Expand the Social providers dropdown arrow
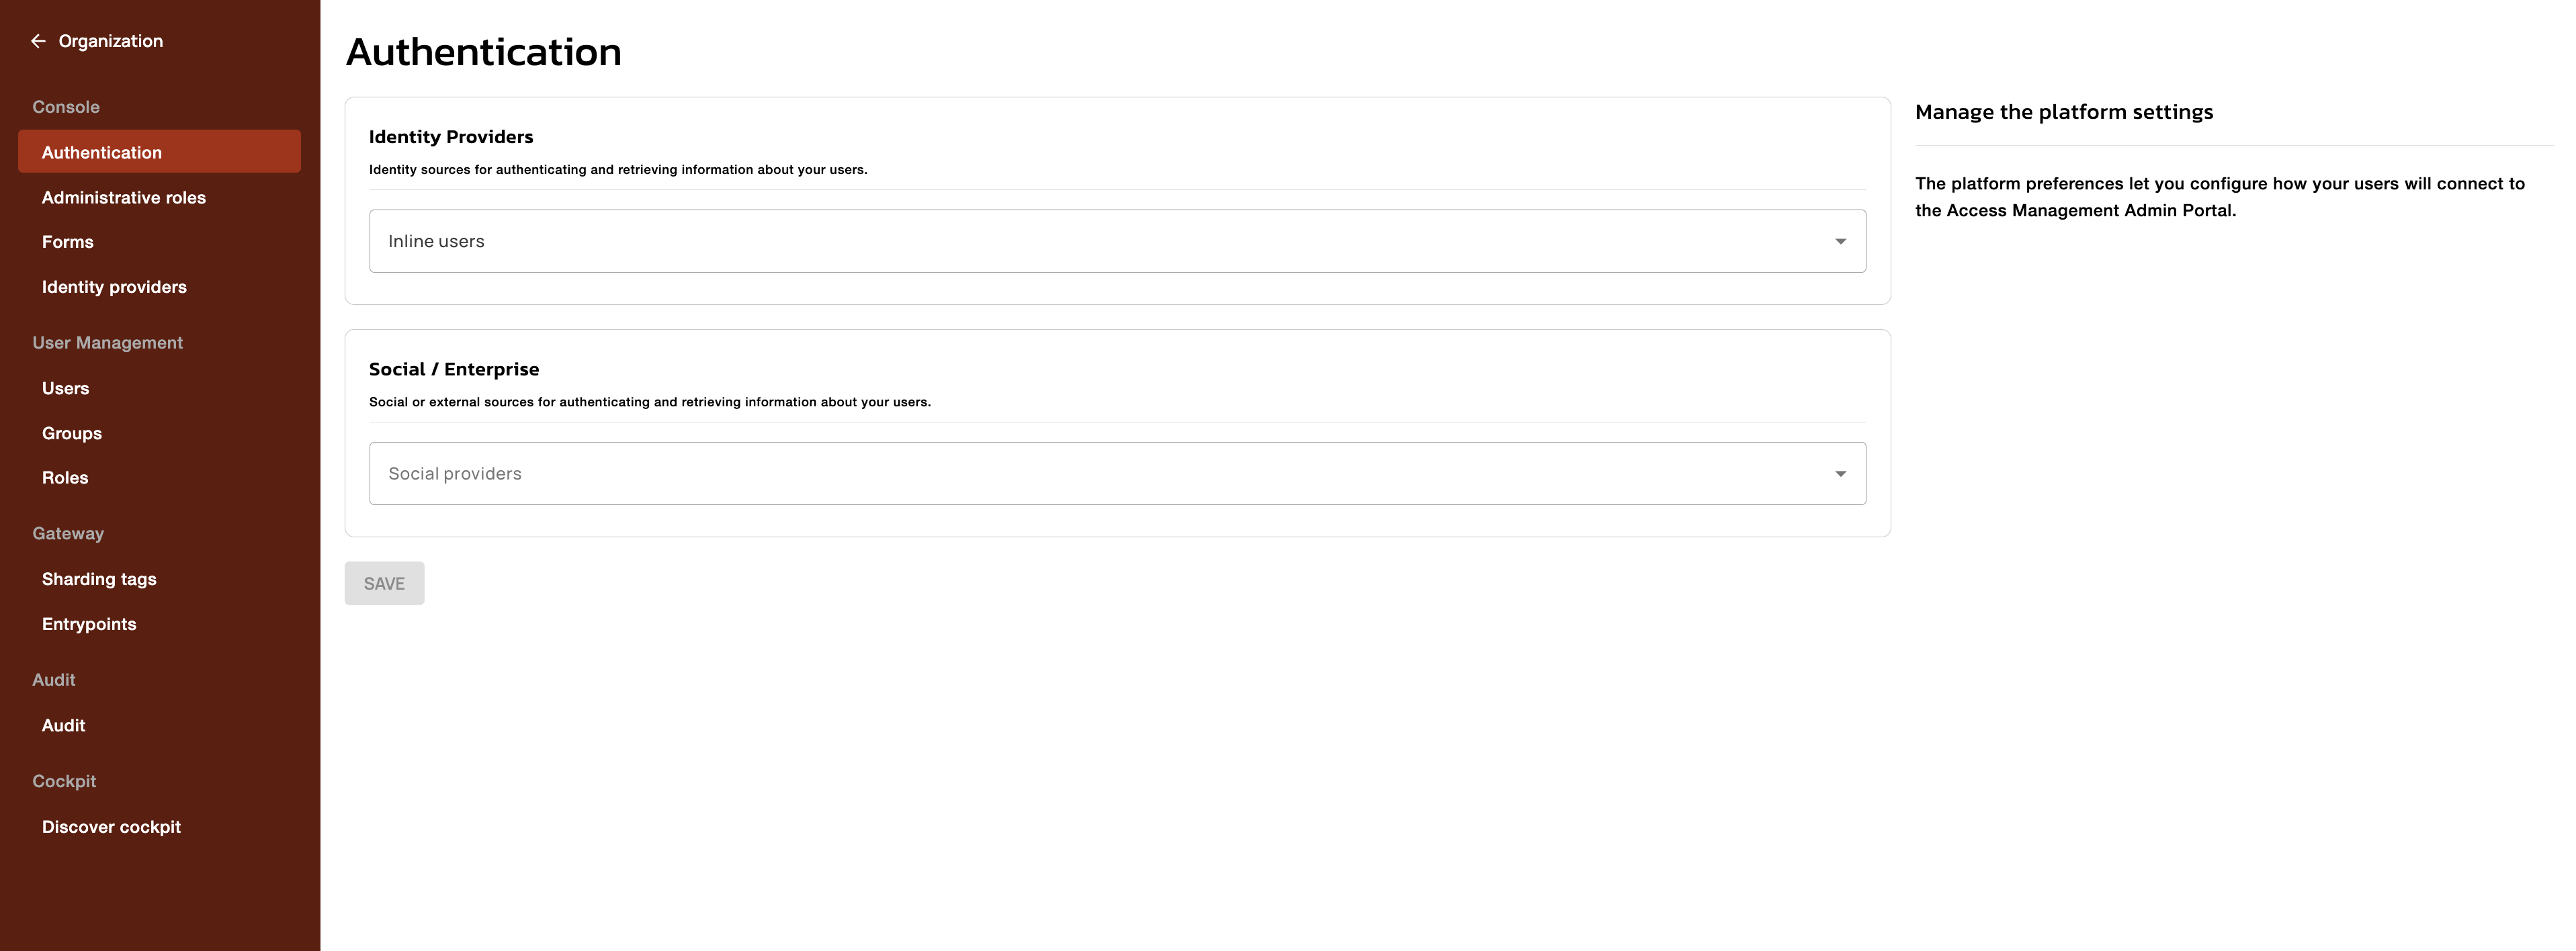This screenshot has width=2576, height=951. (1839, 474)
